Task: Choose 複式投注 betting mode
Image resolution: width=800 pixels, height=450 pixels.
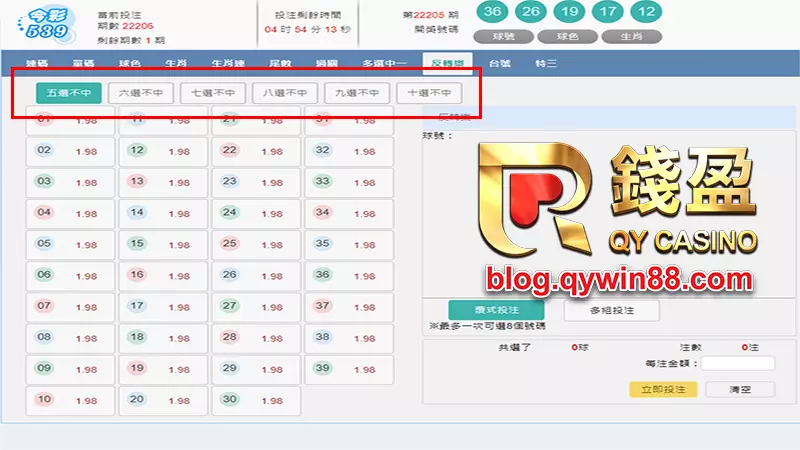Action: point(496,310)
